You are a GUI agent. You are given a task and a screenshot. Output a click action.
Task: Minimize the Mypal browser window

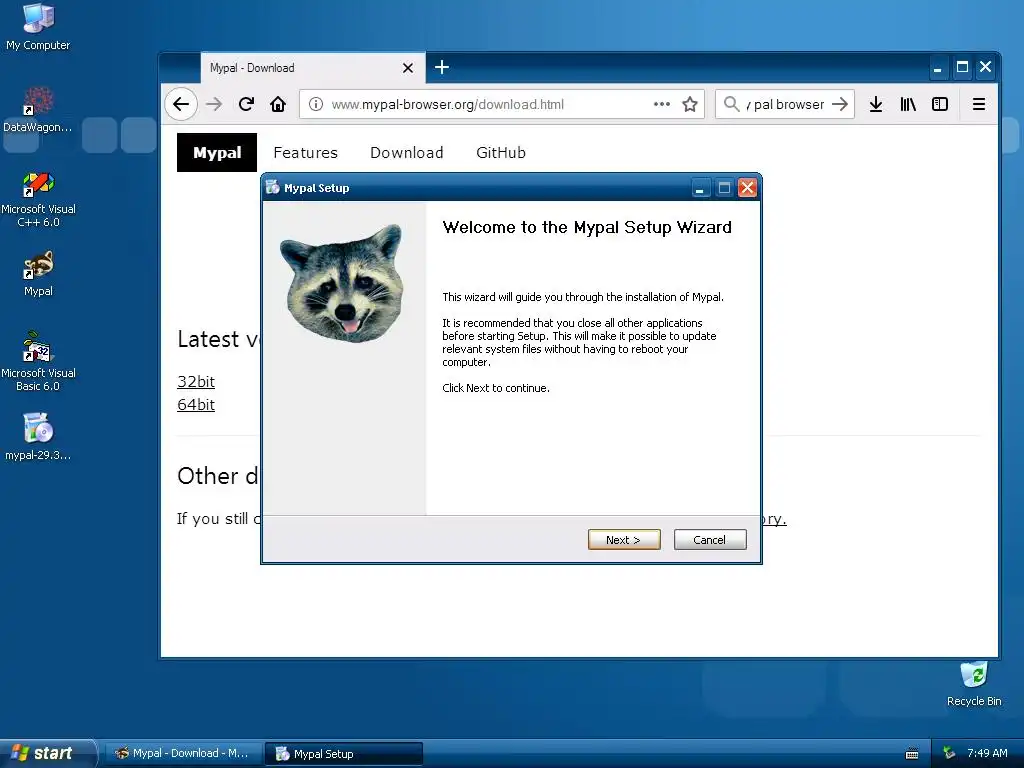(937, 67)
